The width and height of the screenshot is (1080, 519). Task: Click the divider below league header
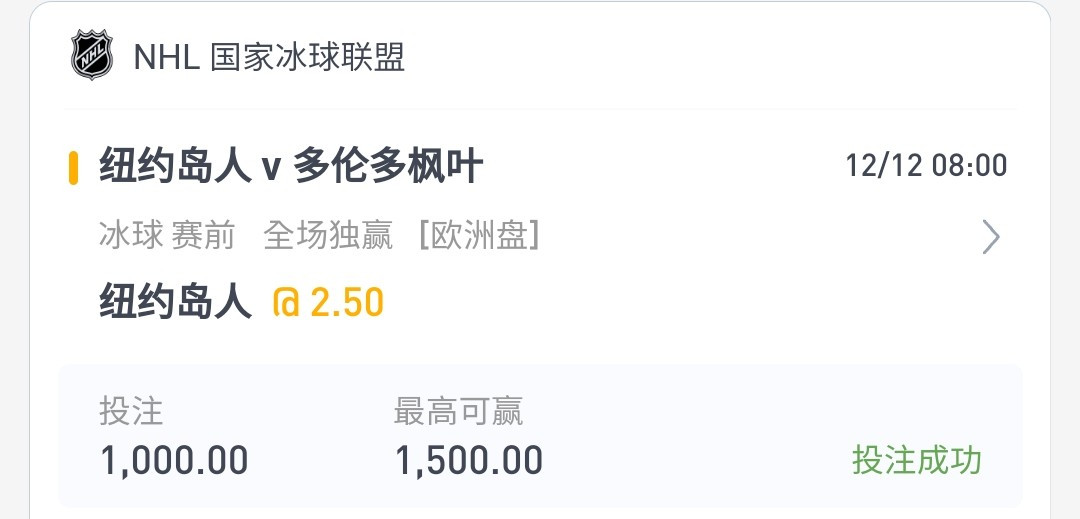pos(540,109)
